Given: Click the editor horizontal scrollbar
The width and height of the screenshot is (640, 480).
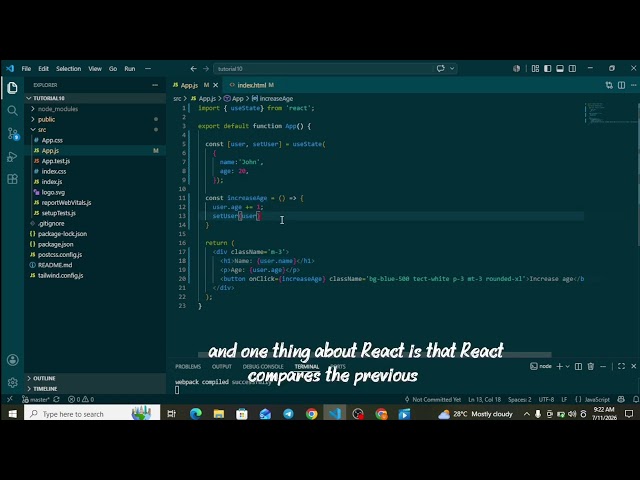Looking at the screenshot, I should point(374,355).
